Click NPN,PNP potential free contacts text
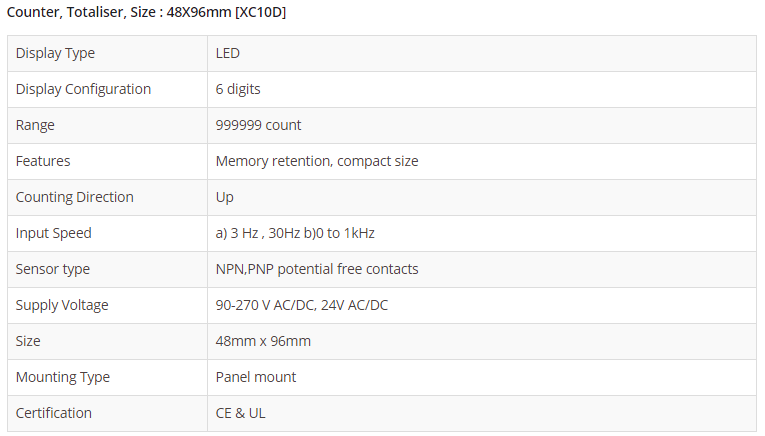 click(317, 269)
